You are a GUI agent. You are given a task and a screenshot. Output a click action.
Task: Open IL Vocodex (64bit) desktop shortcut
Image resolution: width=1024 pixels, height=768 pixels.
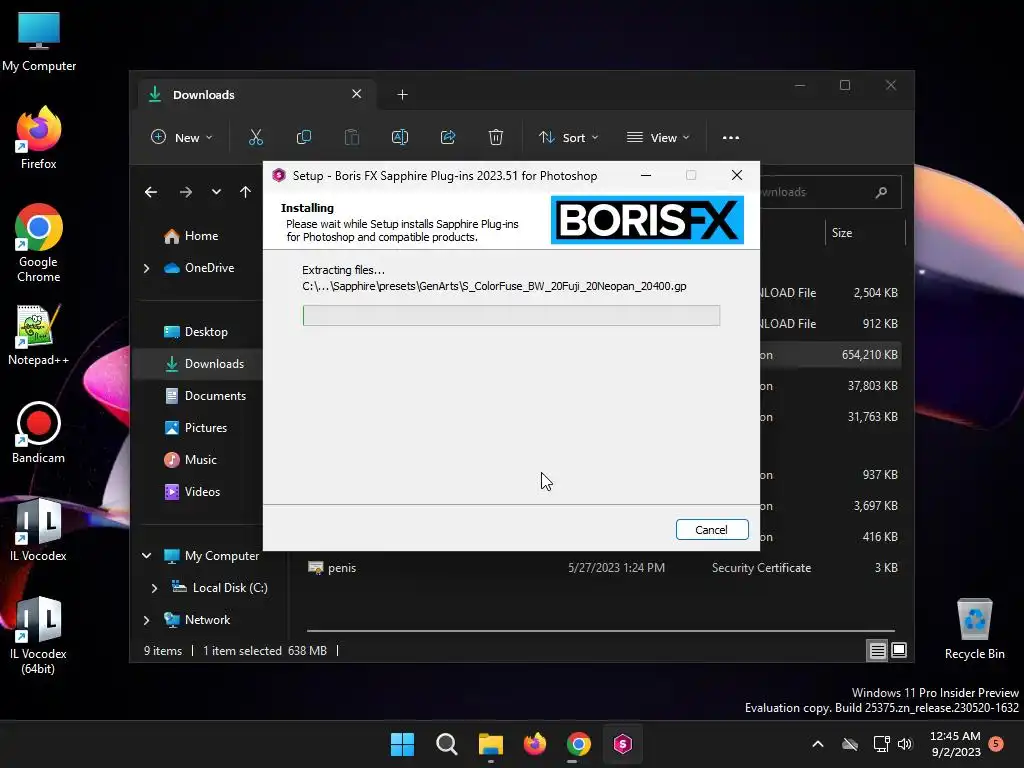click(x=39, y=635)
